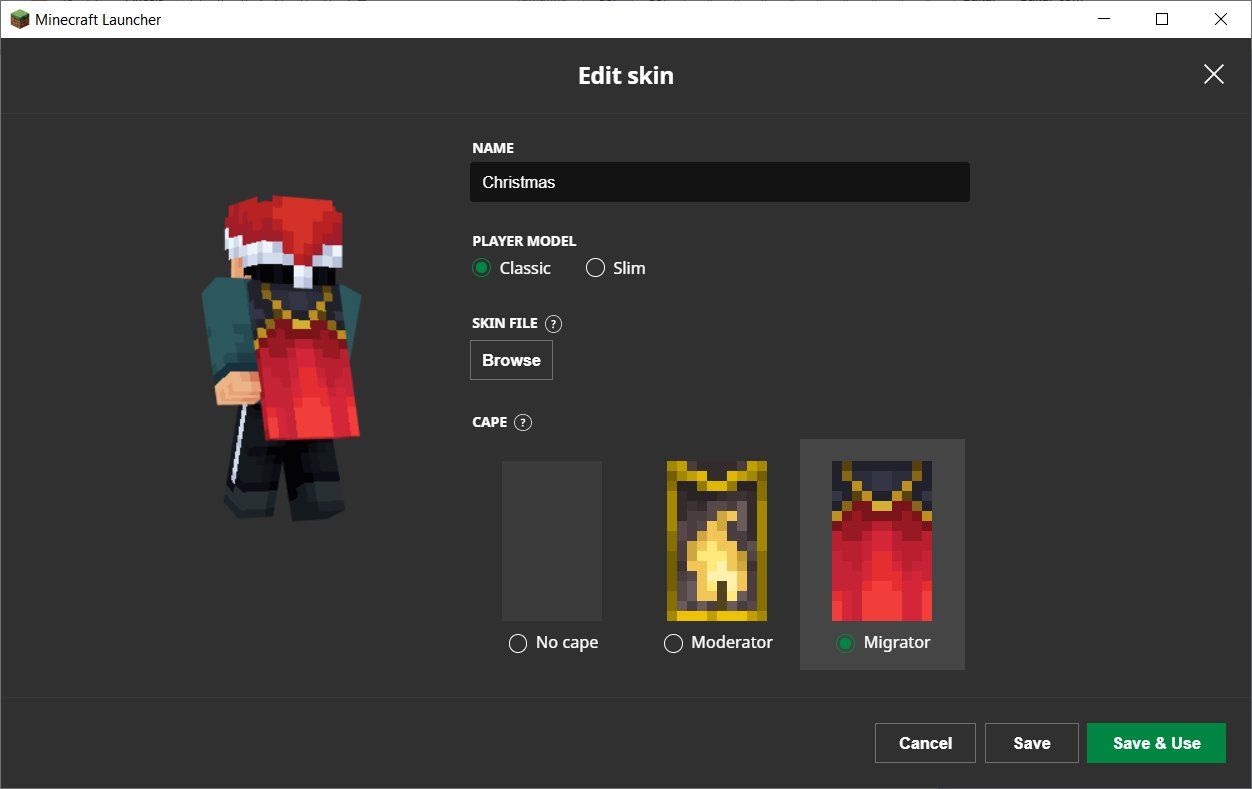Minimize the Minecraft Launcher window
The width and height of the screenshot is (1252, 789).
1104,19
